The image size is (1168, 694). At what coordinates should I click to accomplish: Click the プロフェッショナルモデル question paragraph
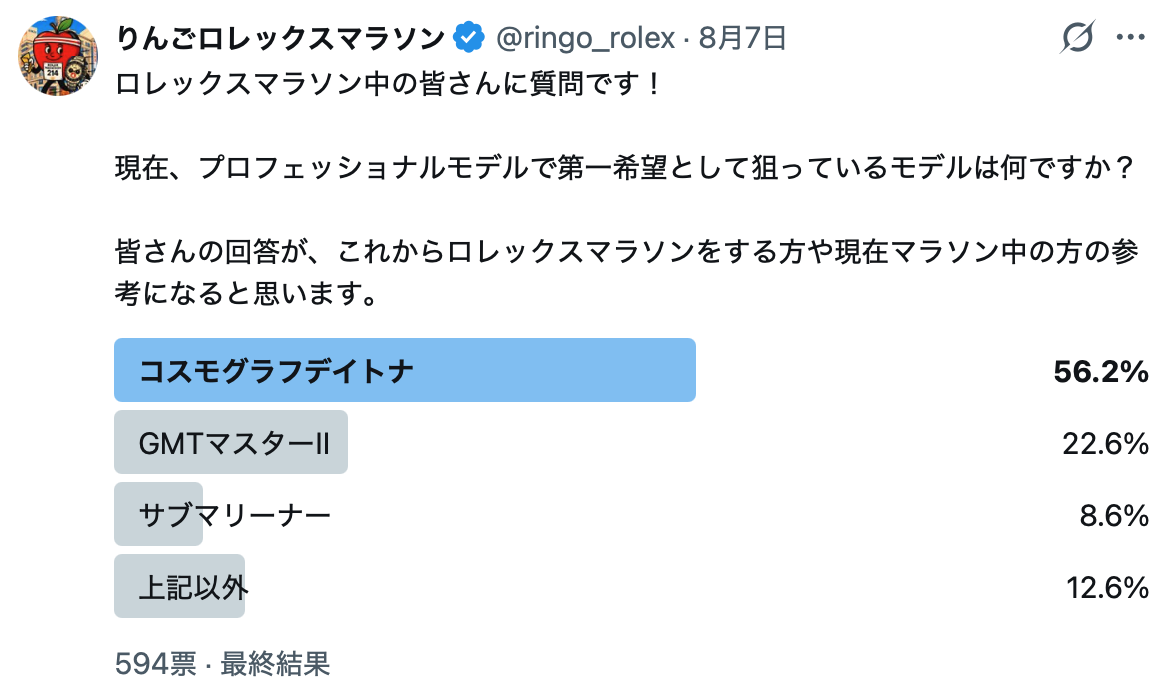[626, 168]
